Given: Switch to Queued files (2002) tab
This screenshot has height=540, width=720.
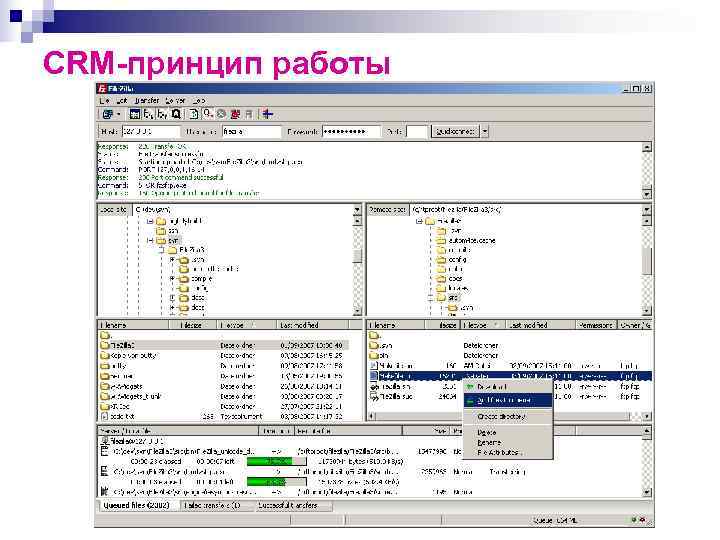Looking at the screenshot, I should [136, 505].
